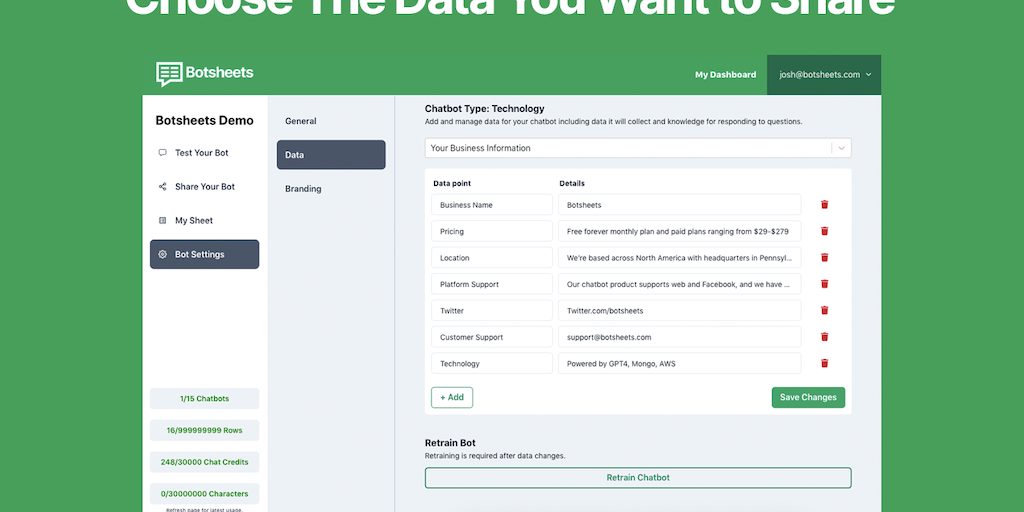Click the 16/999999999 Rows badge
This screenshot has height=512, width=1024.
point(204,430)
